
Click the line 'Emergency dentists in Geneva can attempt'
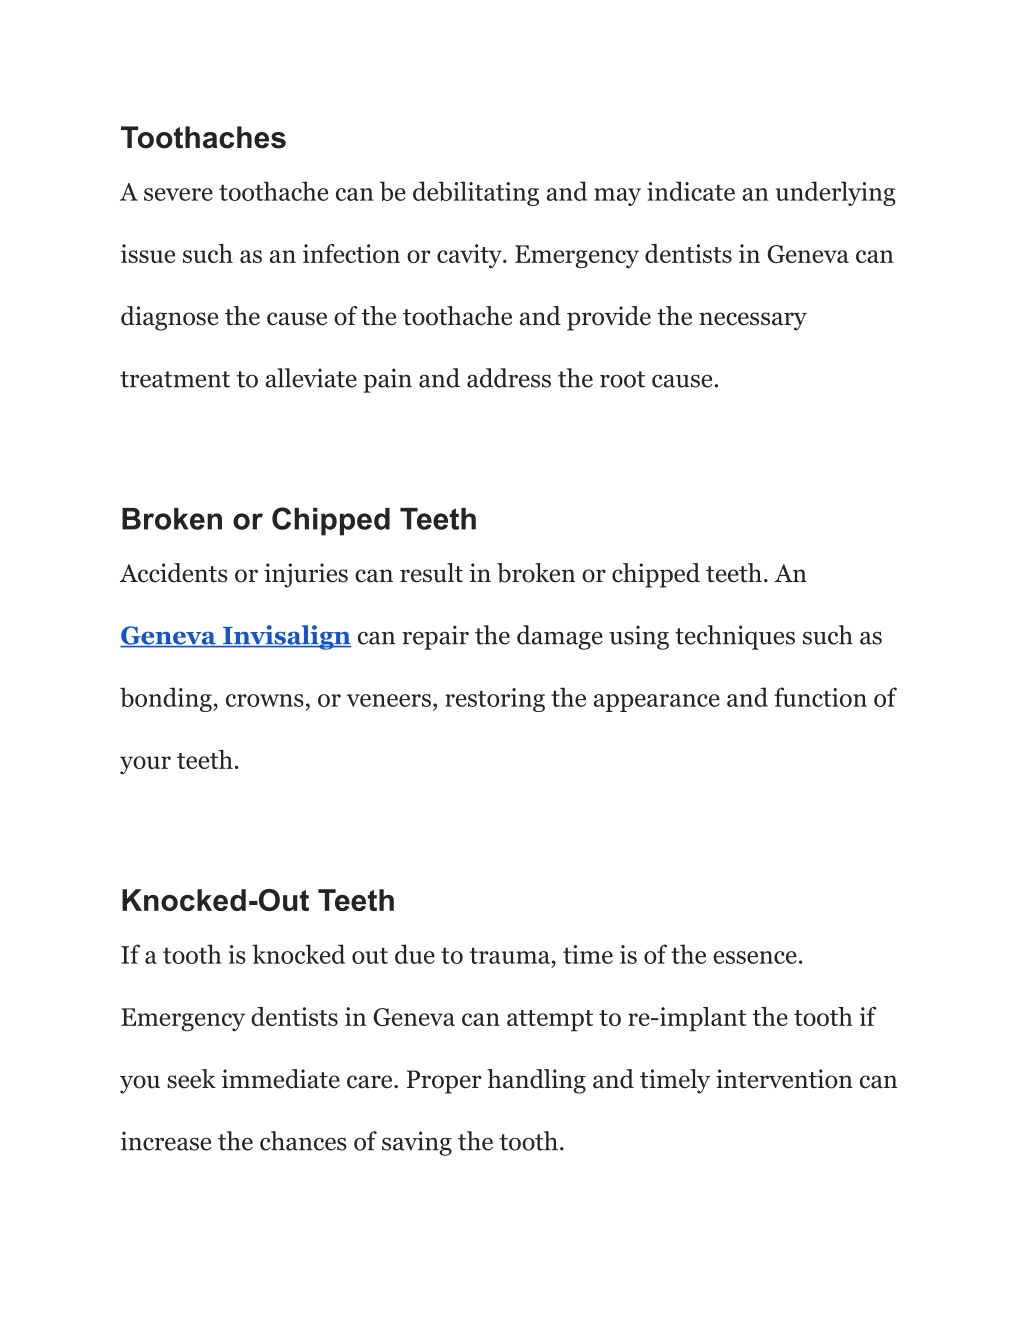click(x=497, y=1017)
